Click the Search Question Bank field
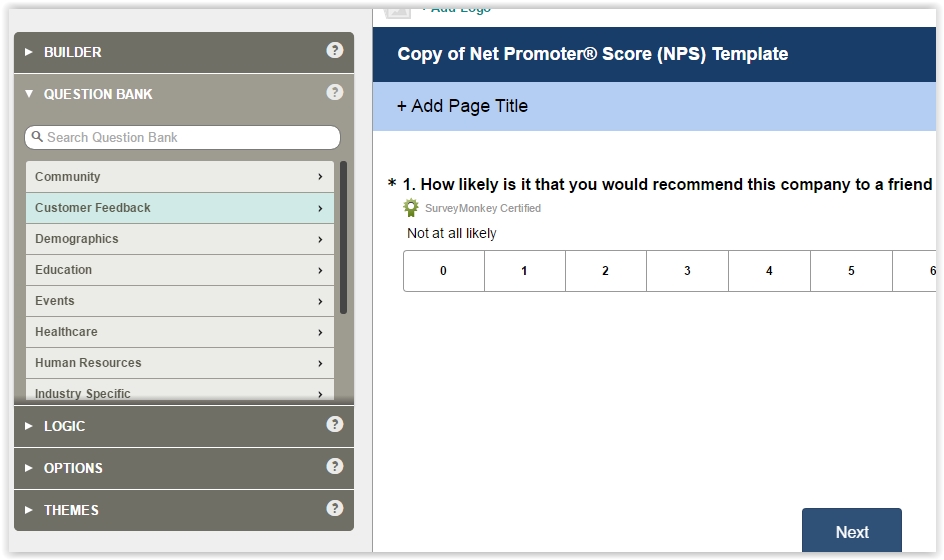Image resolution: width=944 pixels, height=560 pixels. click(x=190, y=137)
